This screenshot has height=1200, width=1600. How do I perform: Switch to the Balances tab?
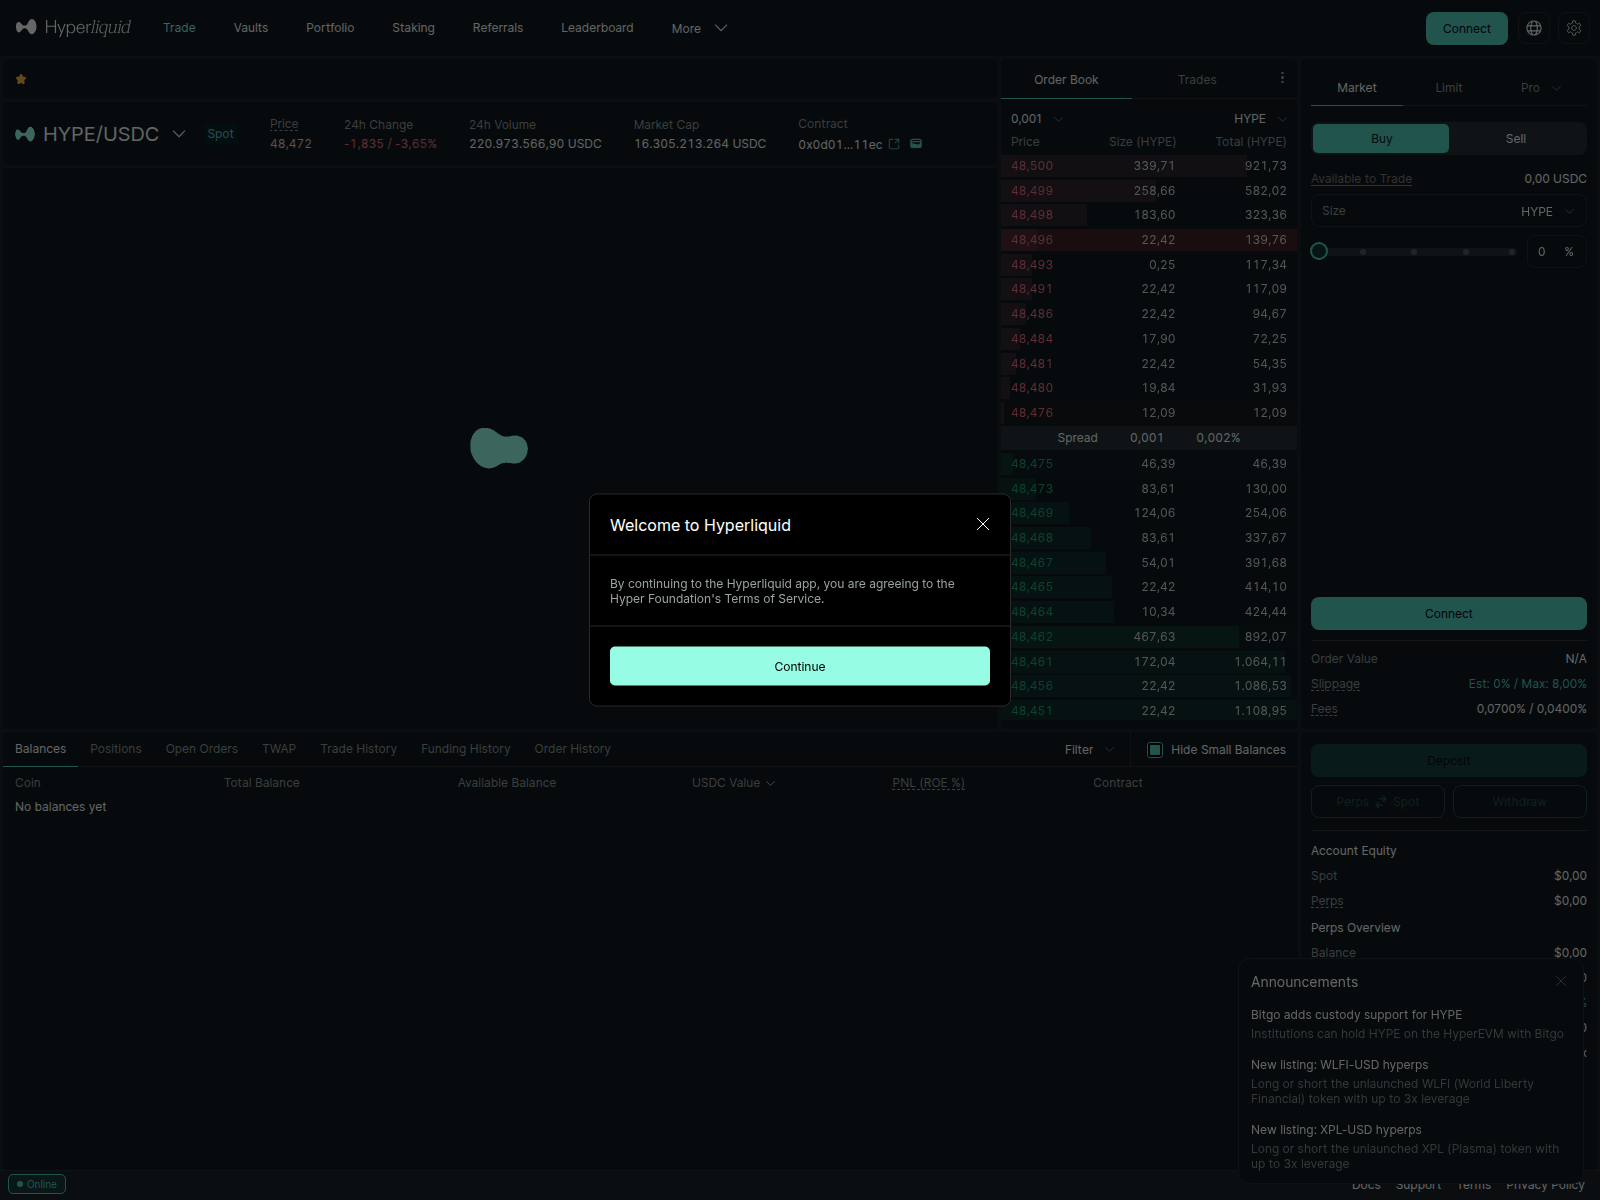point(40,749)
